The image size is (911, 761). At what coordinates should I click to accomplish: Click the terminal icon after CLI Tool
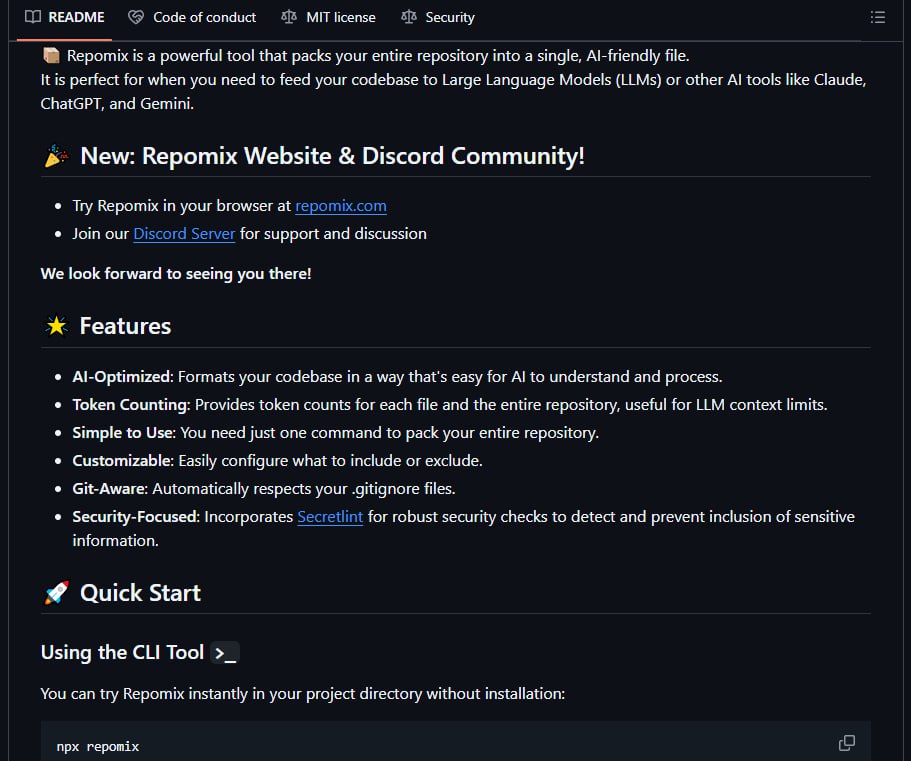225,653
